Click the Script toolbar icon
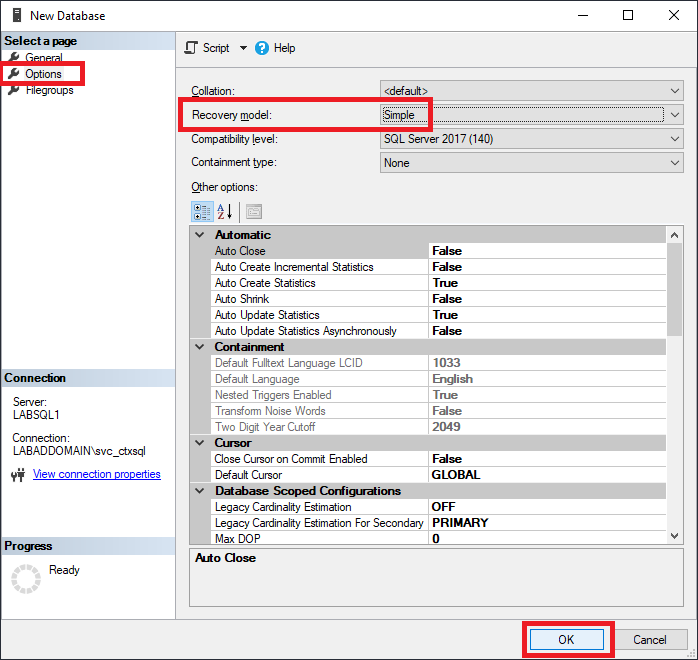Screen dimensions: 698x660 (192, 48)
